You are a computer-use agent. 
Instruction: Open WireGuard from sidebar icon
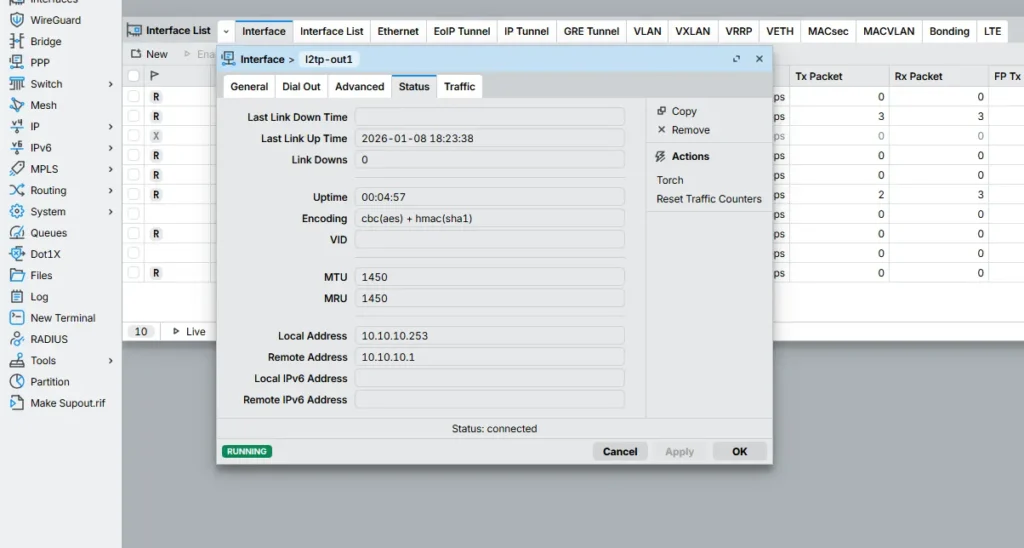tap(17, 20)
